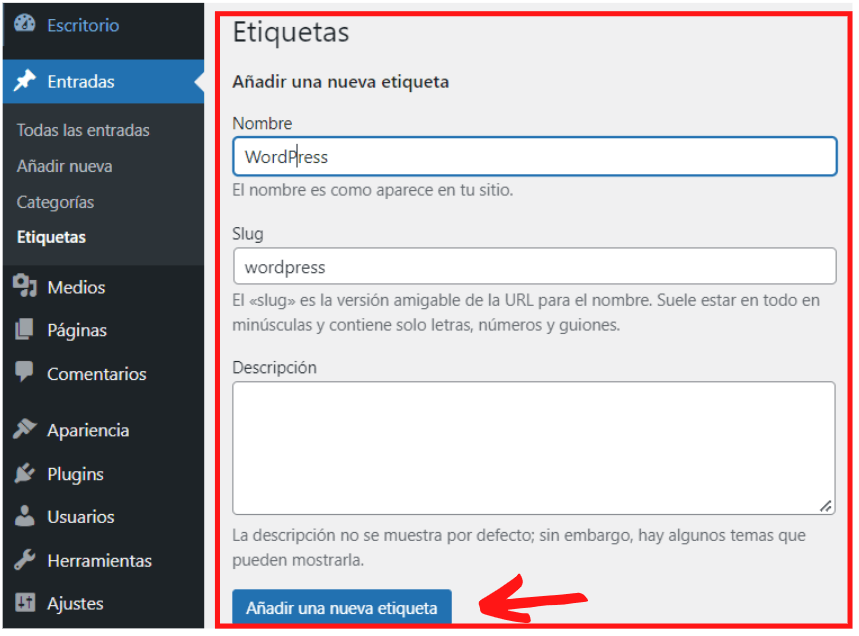Open the Añadir nueva submenu link
The width and height of the screenshot is (859, 636).
pyautogui.click(x=65, y=166)
